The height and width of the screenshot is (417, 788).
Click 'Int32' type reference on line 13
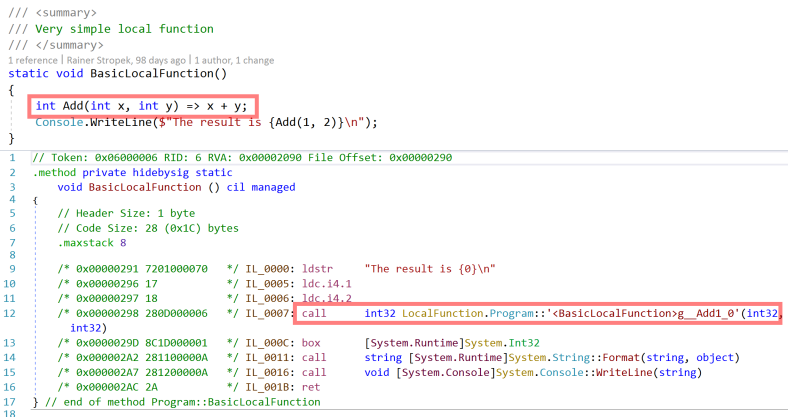click(x=524, y=343)
